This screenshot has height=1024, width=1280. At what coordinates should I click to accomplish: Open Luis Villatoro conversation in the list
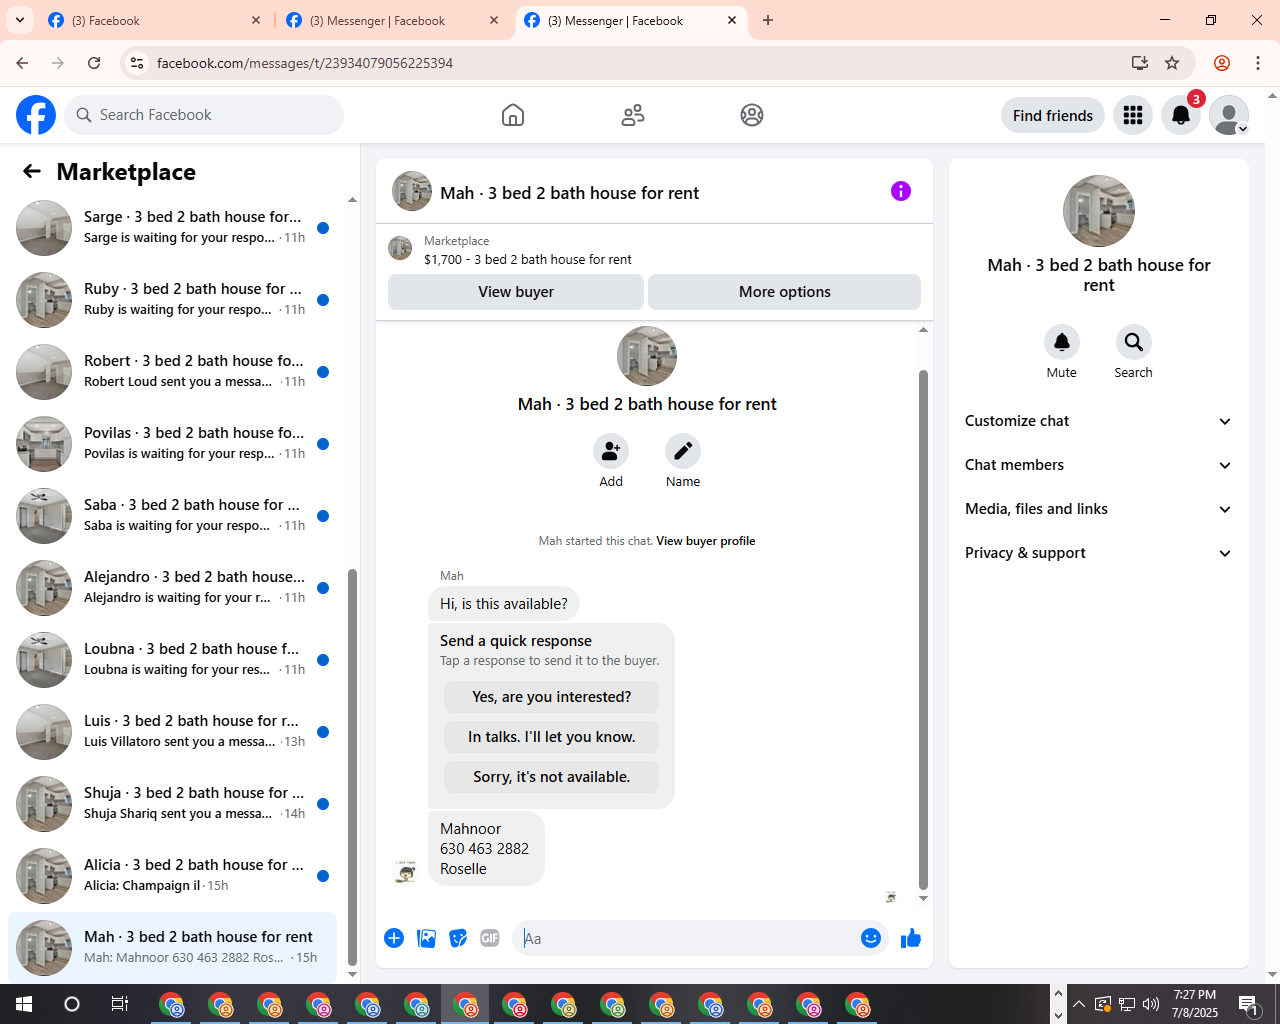(172, 732)
